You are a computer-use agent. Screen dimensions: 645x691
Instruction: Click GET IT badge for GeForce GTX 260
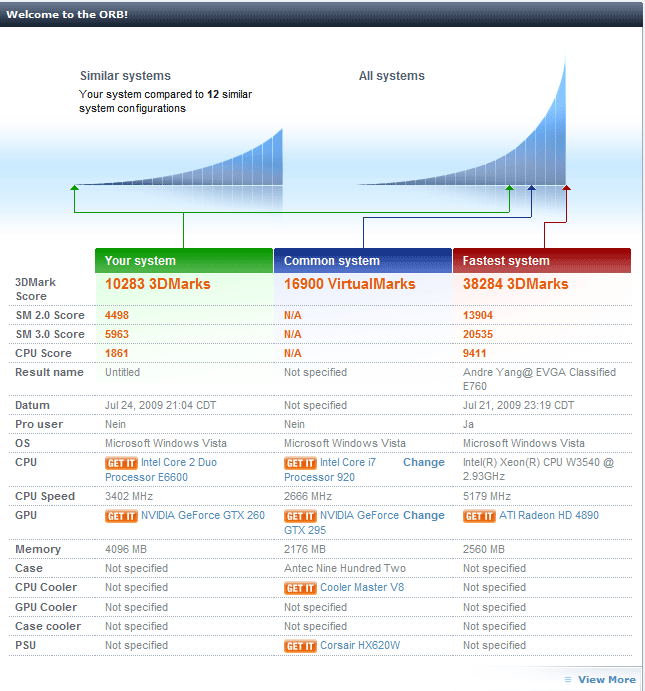[121, 516]
